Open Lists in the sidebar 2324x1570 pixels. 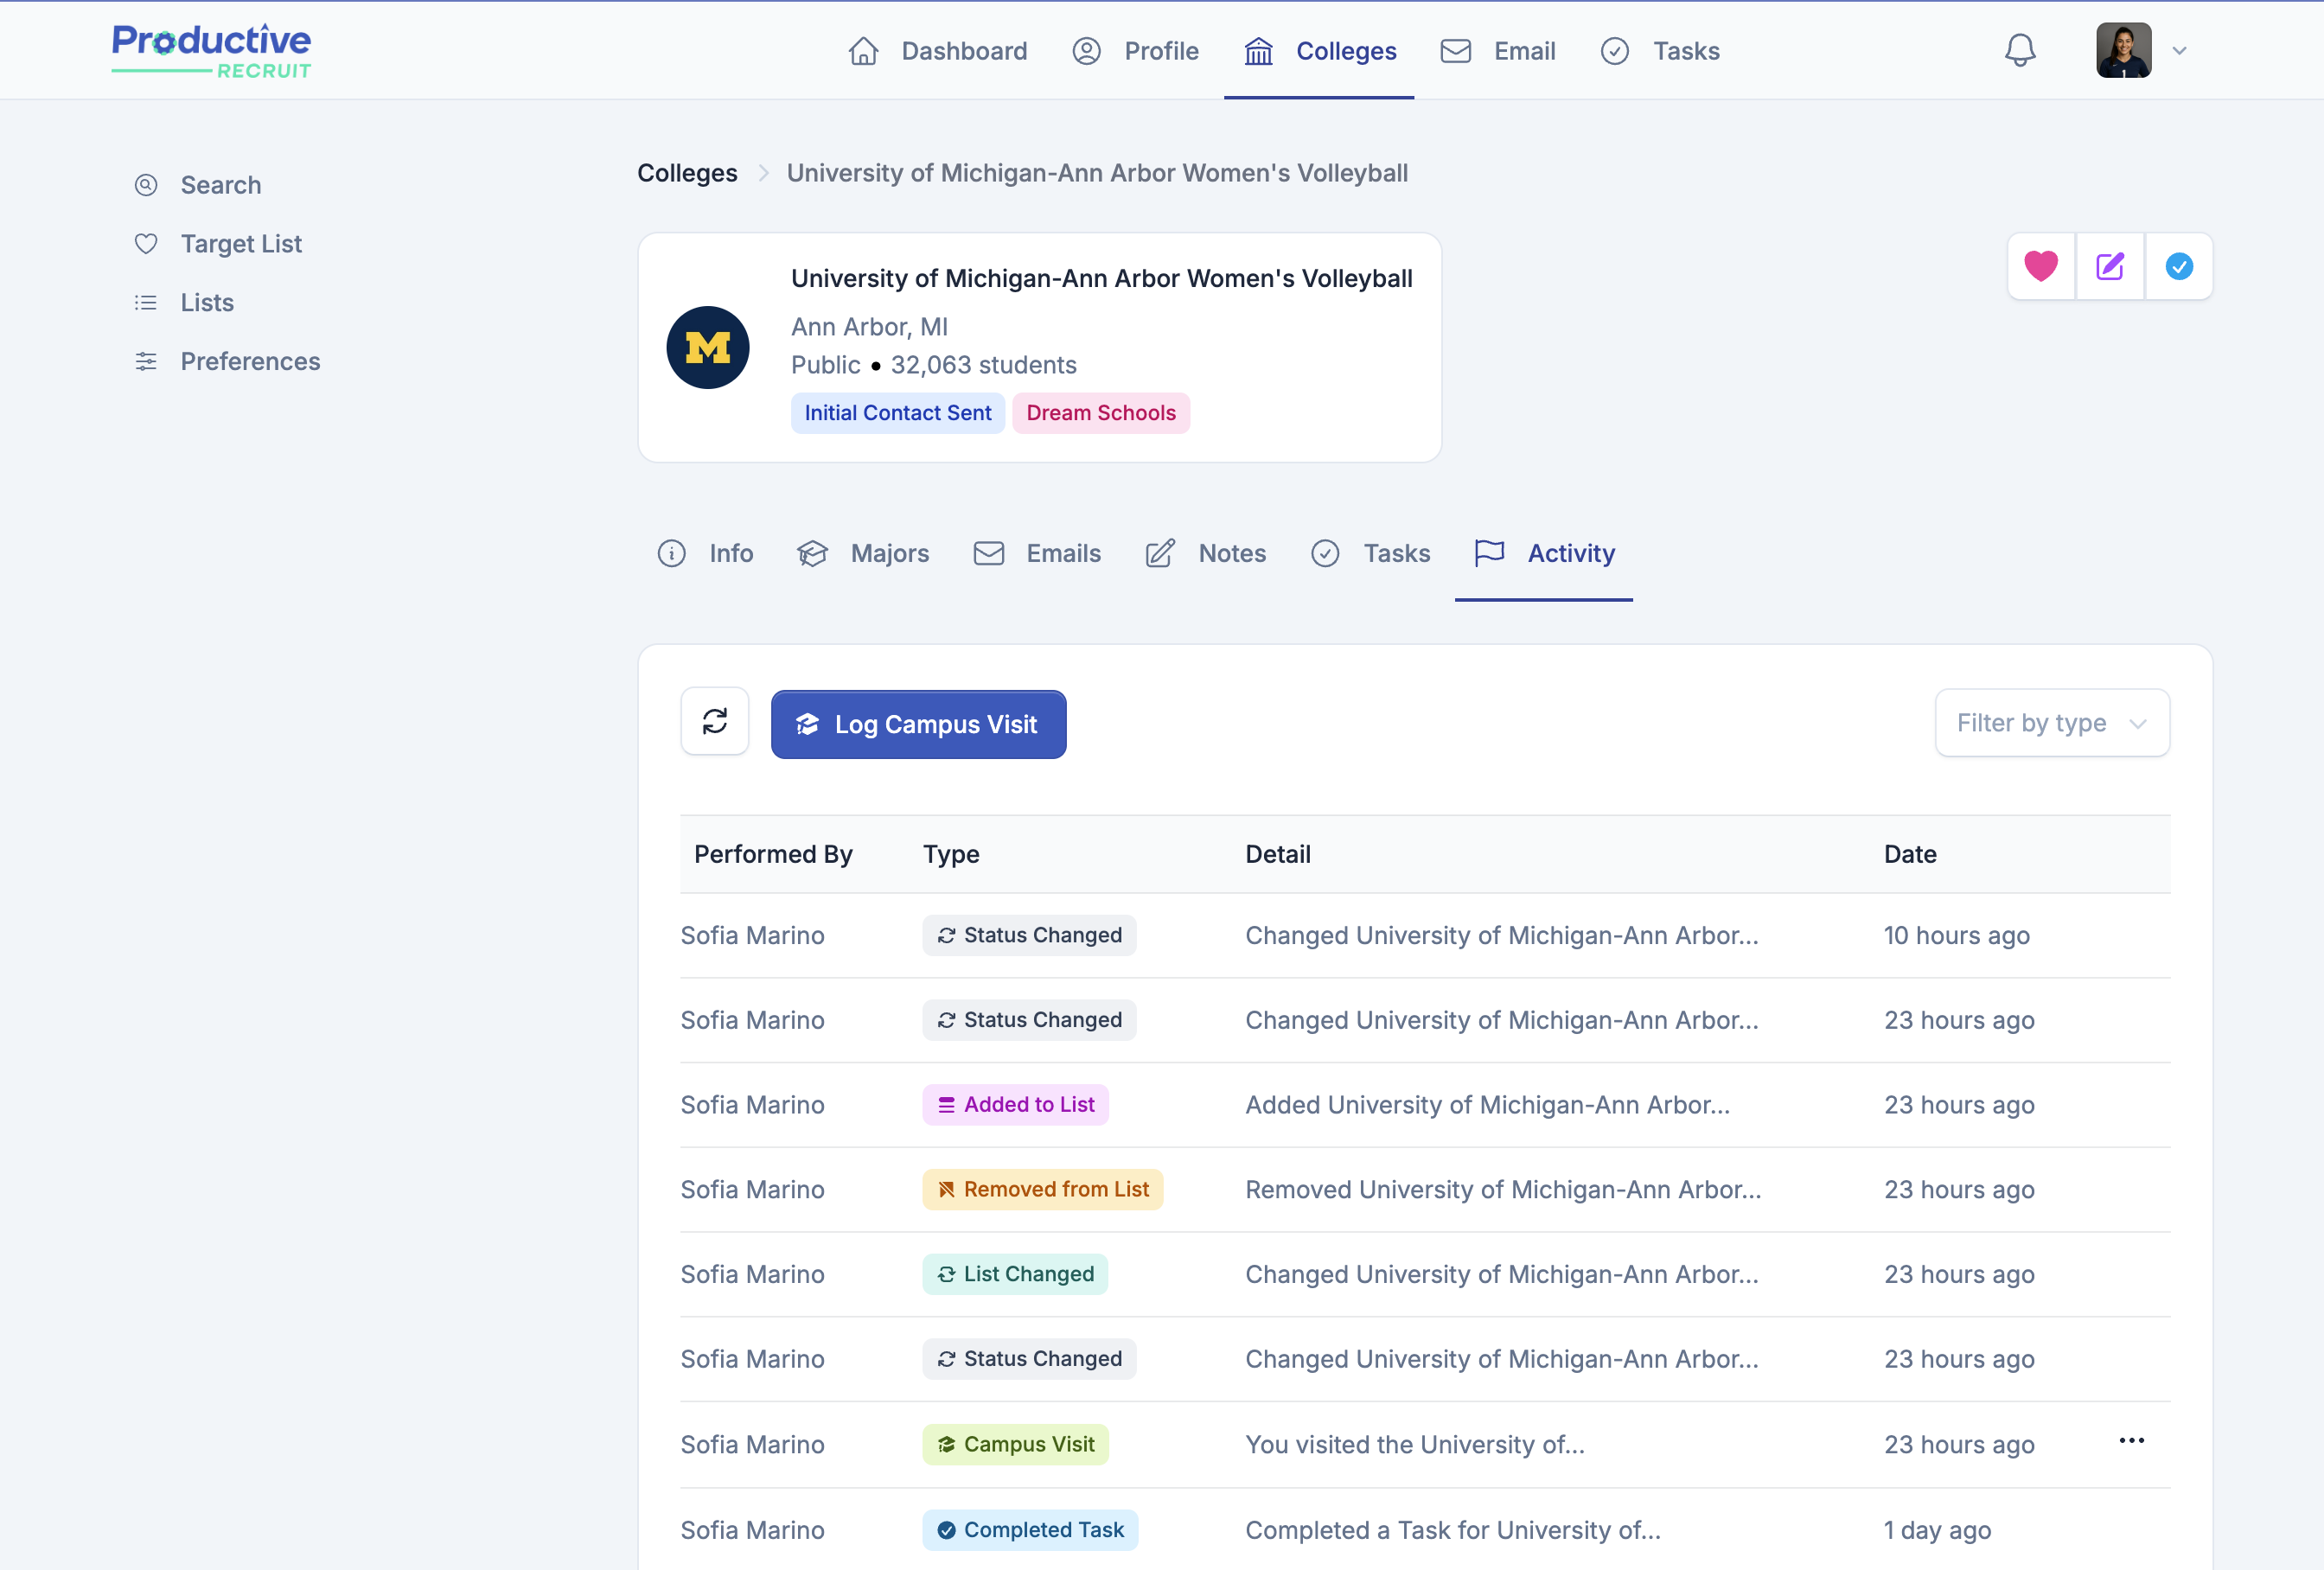pos(184,303)
